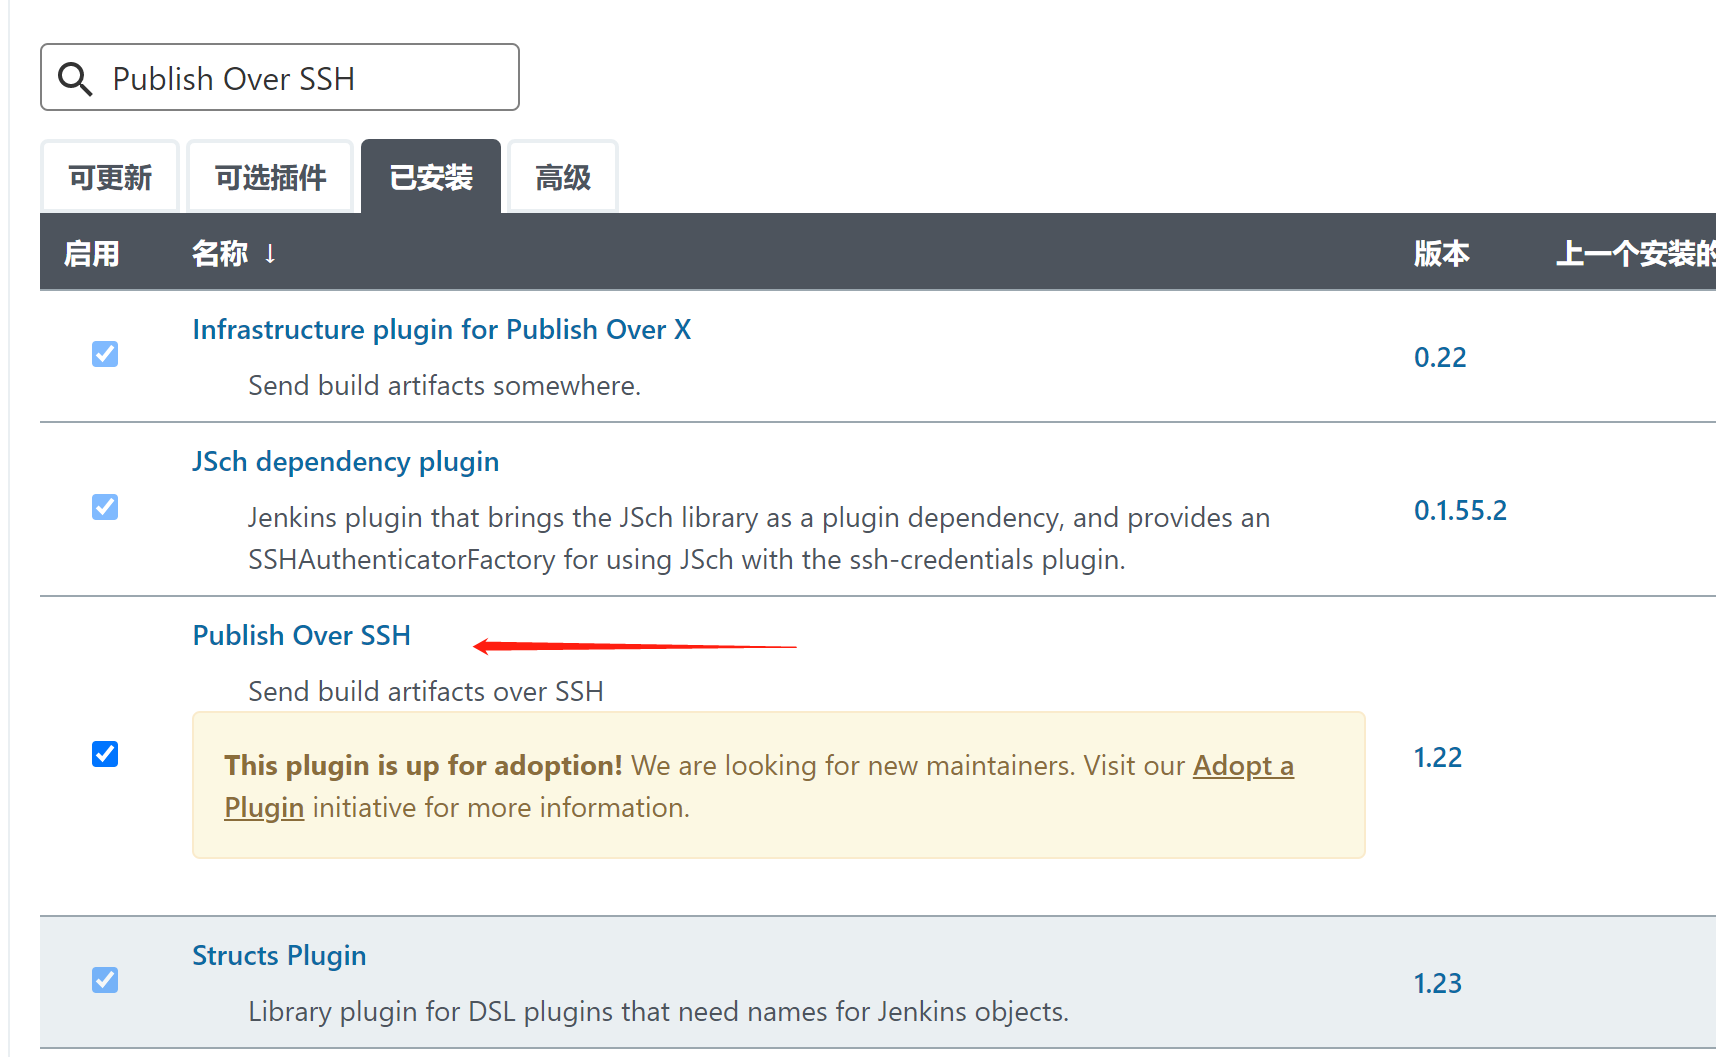Screen dimensions: 1716x1057
Task: Click the 名称 sort arrow
Action: coord(270,253)
